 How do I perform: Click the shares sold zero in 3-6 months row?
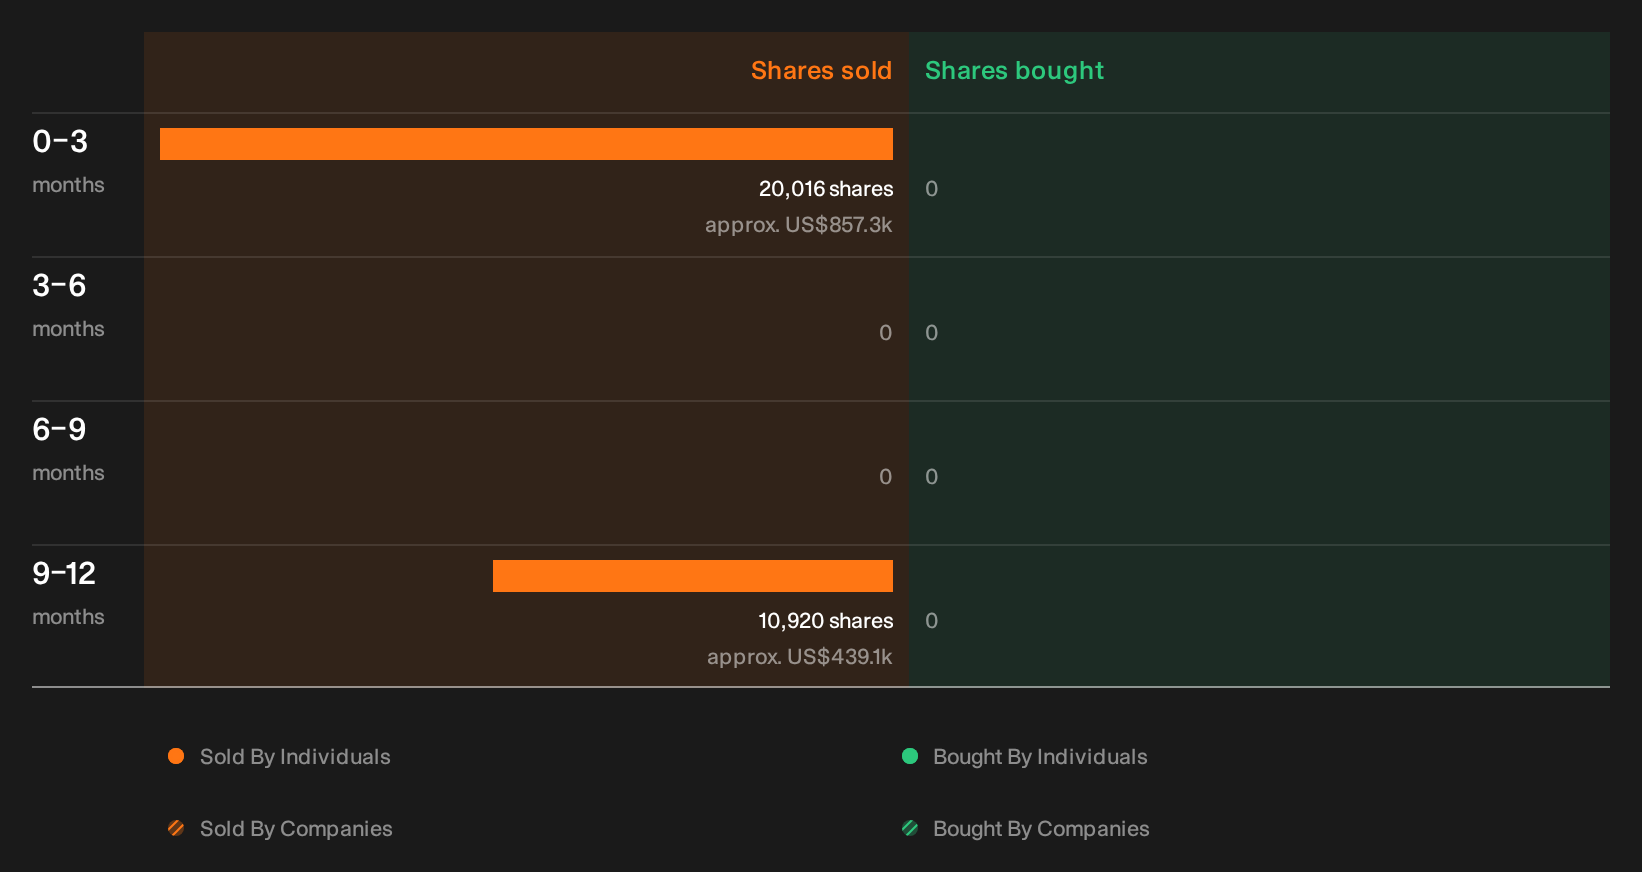point(885,333)
